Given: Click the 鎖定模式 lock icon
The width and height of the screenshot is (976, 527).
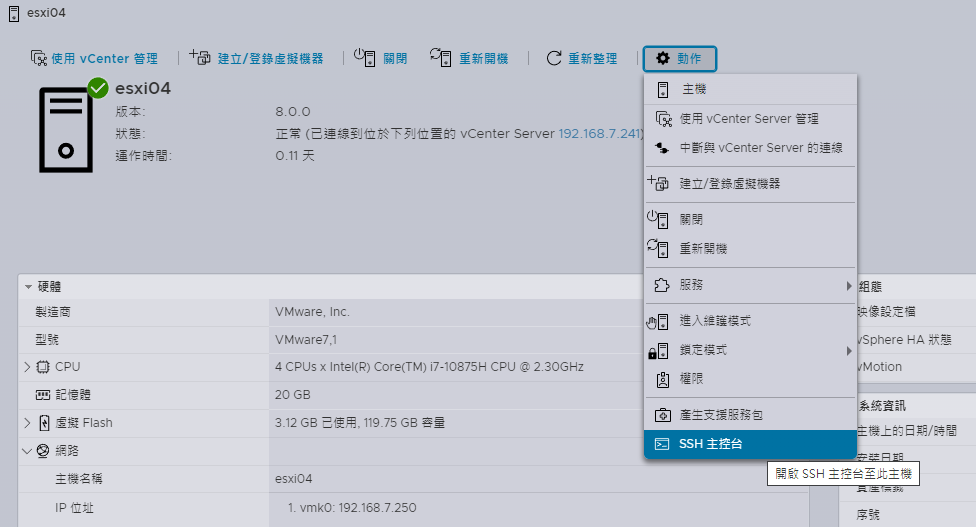Looking at the screenshot, I should [x=658, y=350].
